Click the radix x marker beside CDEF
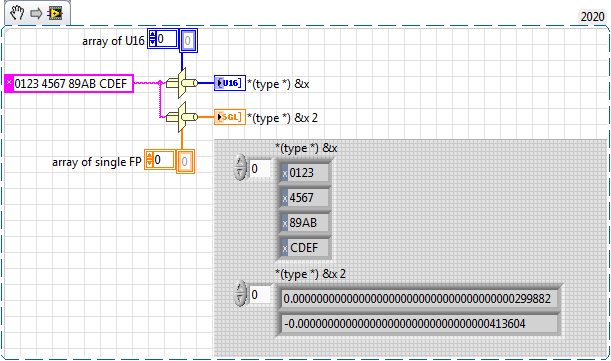 point(285,248)
